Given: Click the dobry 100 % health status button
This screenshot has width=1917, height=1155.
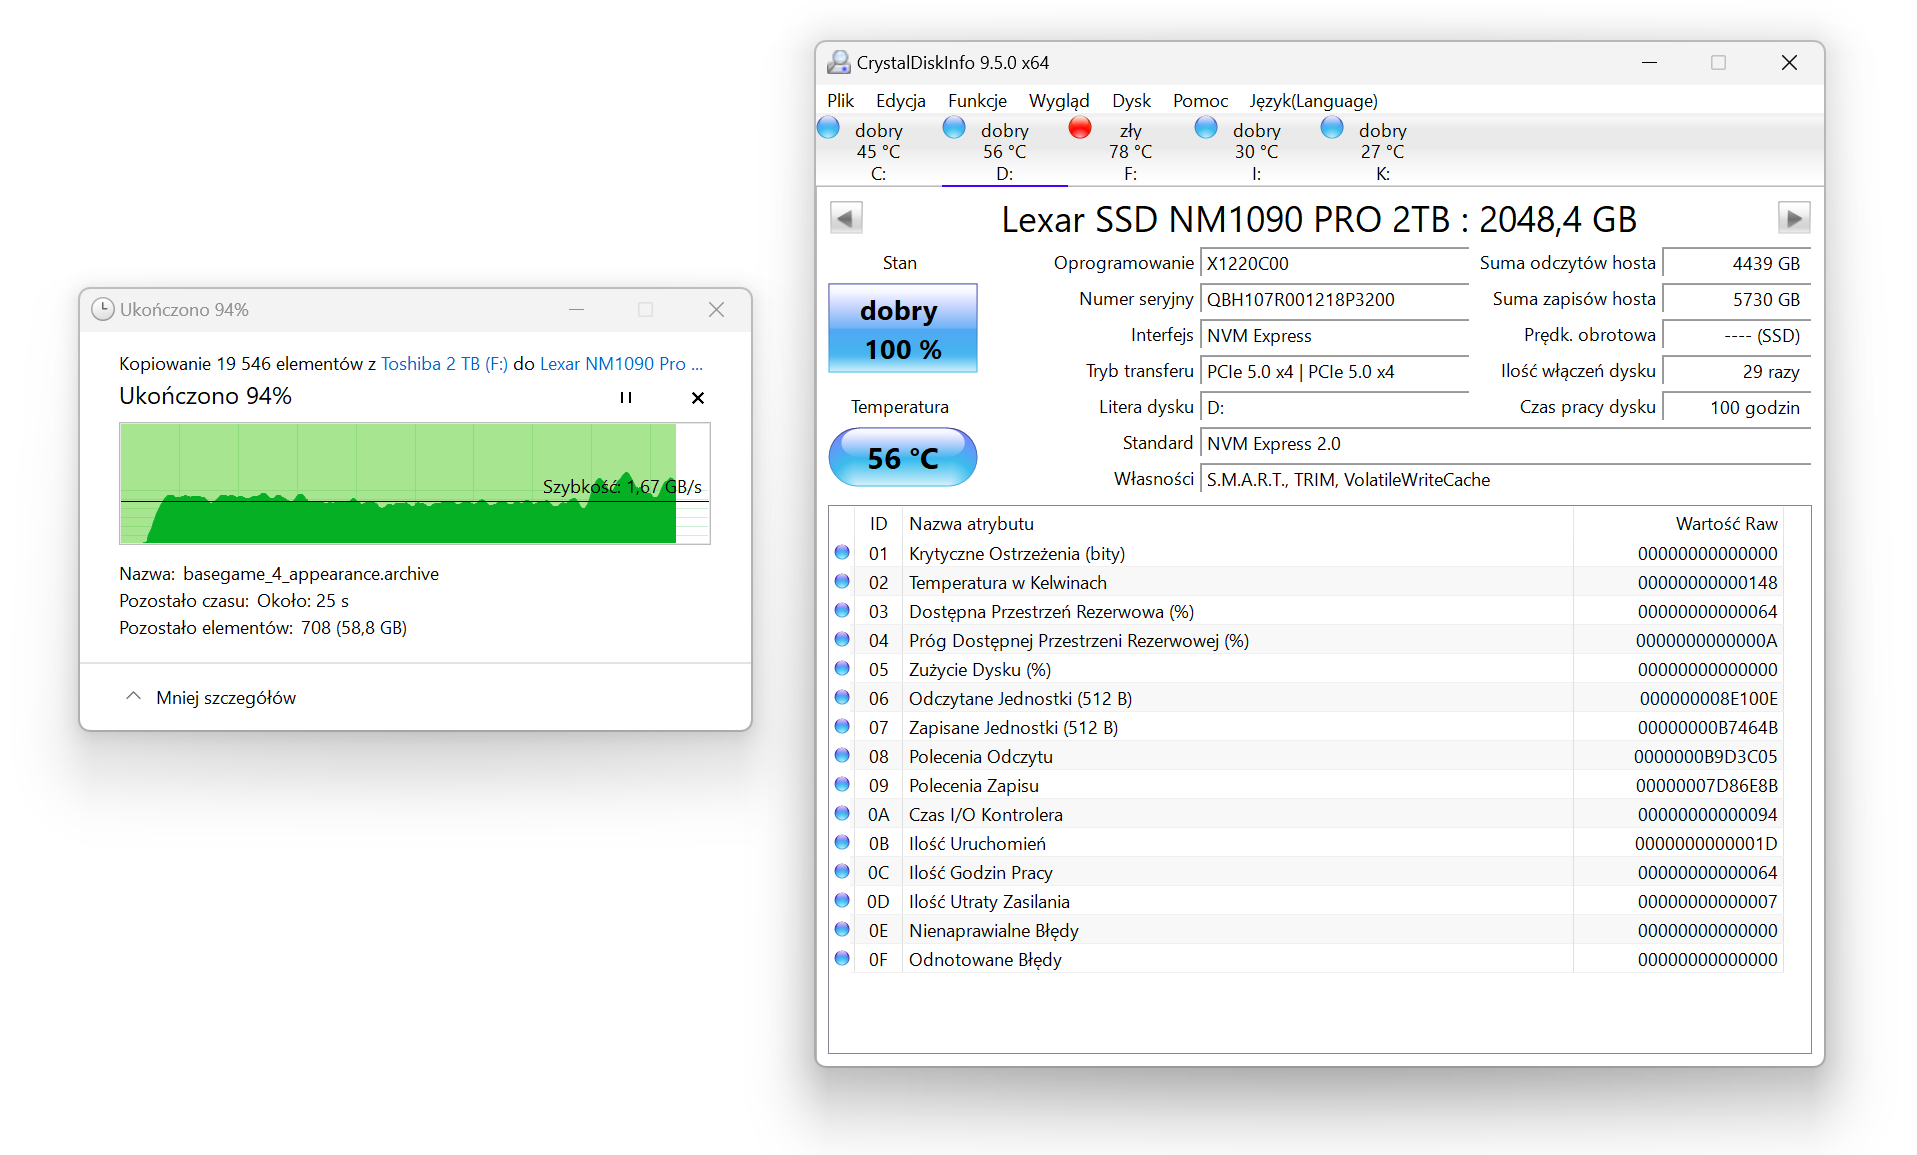Looking at the screenshot, I should pos(902,329).
